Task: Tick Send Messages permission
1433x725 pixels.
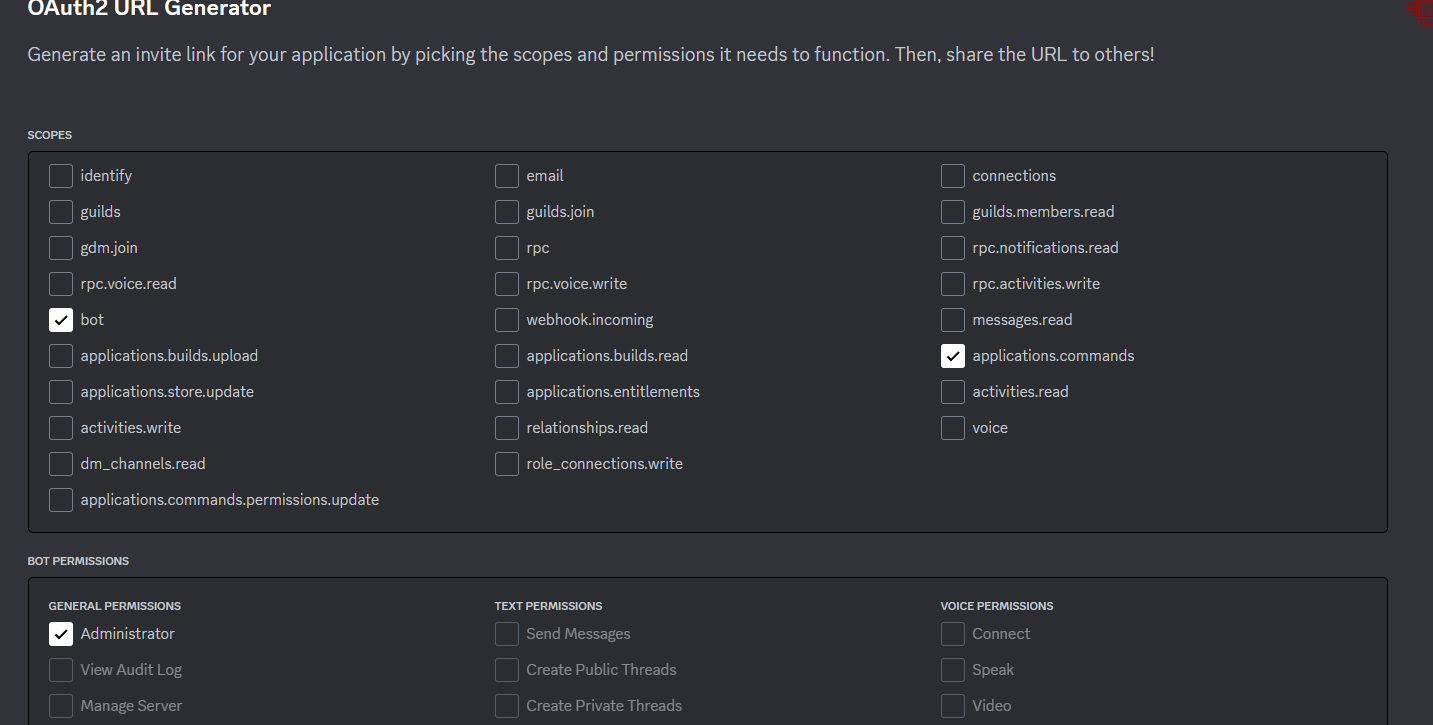Action: tap(507, 634)
